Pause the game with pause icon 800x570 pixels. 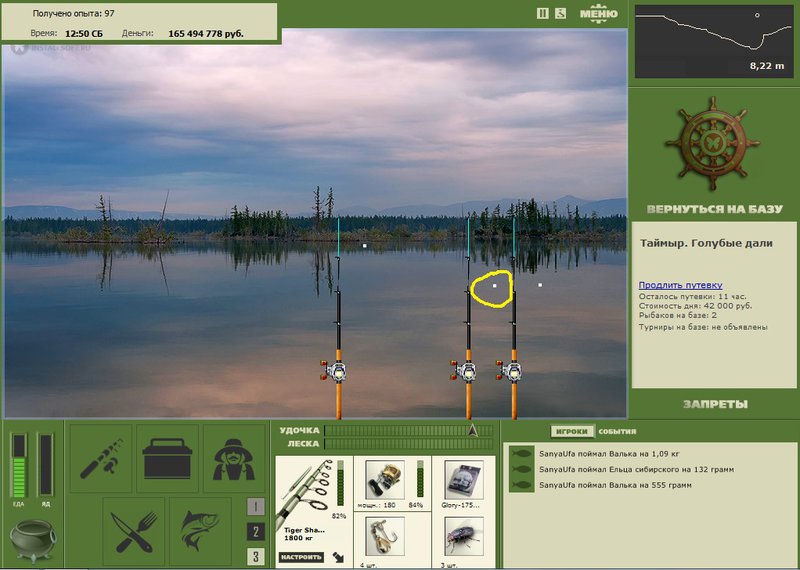[542, 14]
